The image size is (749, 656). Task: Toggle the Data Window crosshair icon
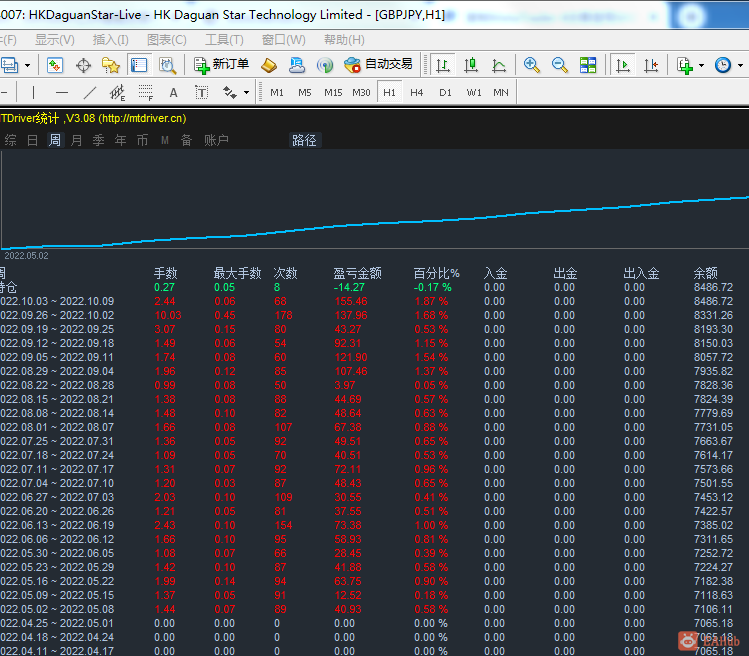coord(83,65)
